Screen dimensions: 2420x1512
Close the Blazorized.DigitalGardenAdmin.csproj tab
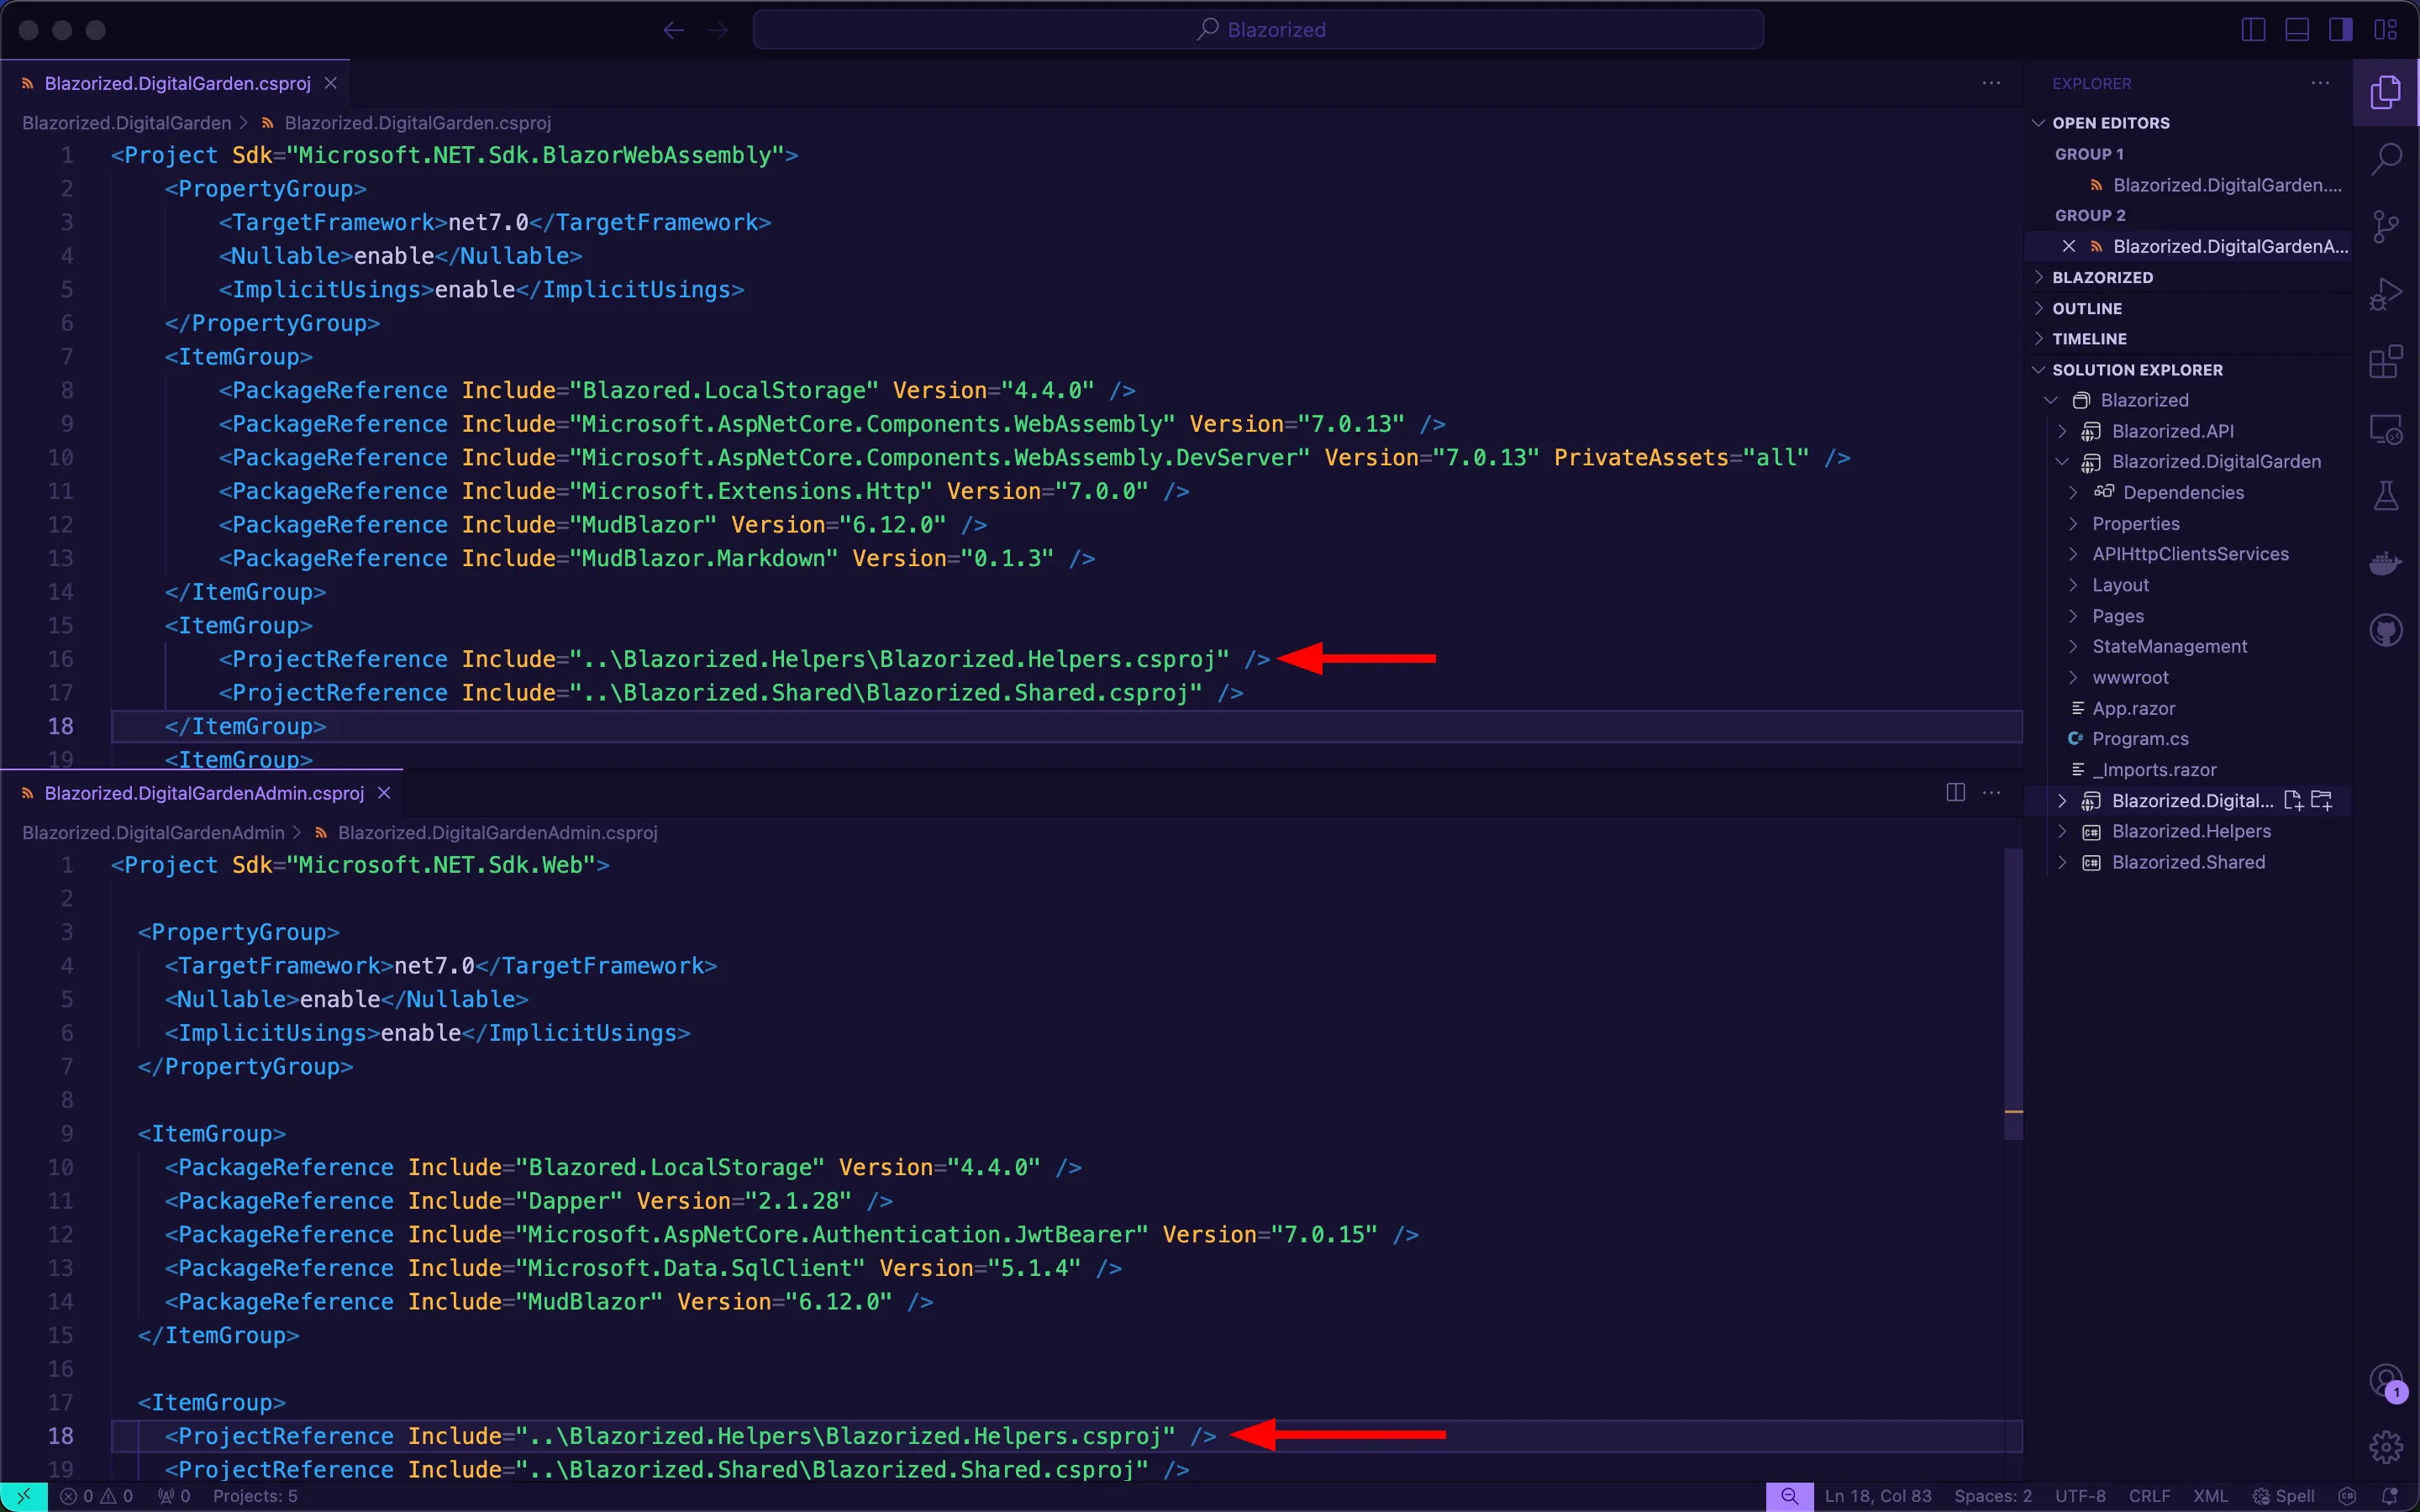[384, 793]
